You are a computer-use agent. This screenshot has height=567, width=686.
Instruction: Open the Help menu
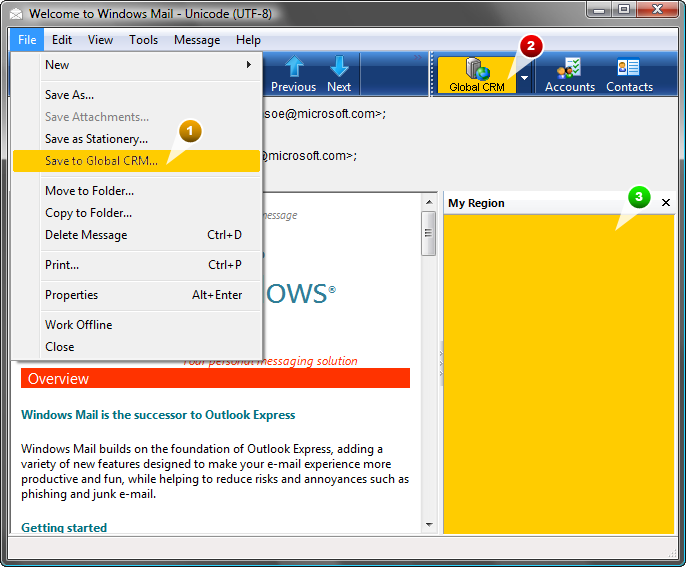click(248, 40)
